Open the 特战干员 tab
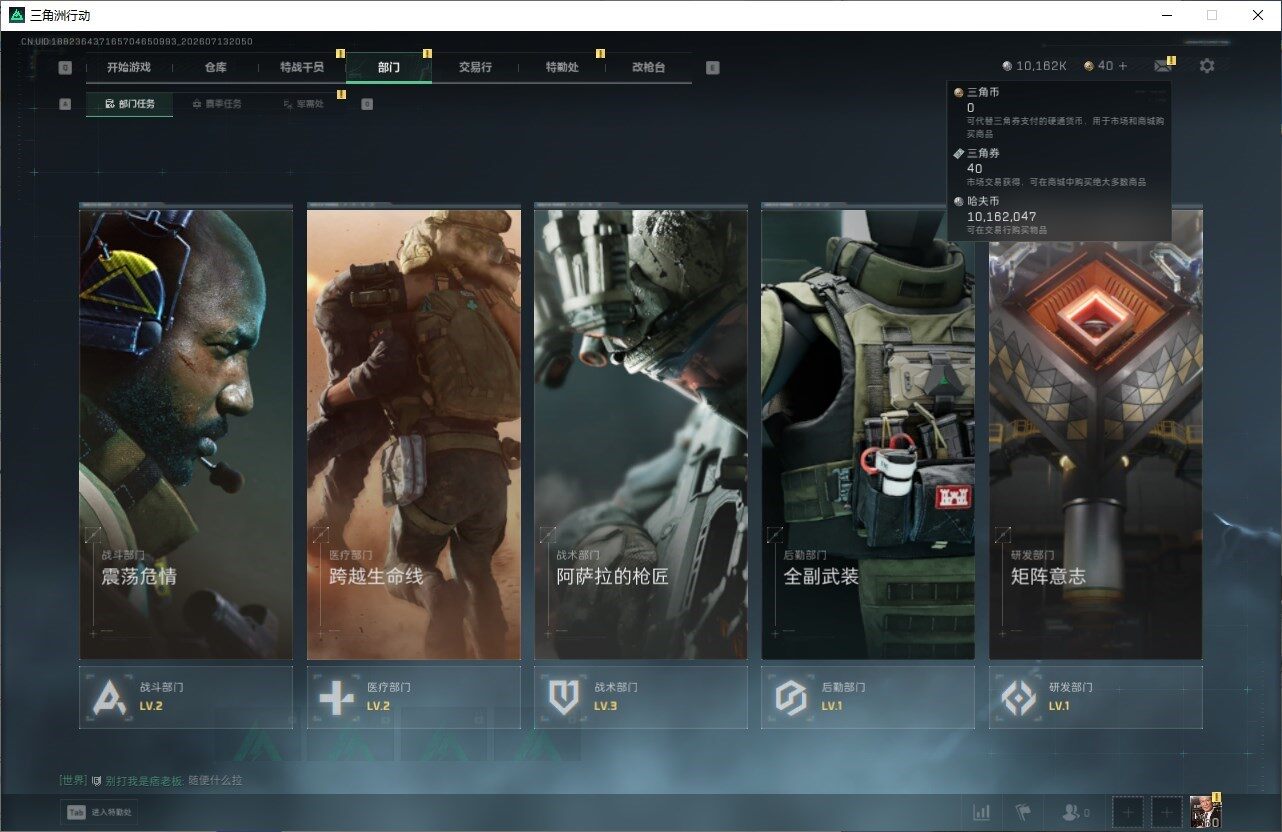Screen dimensions: 1282x832 302,67
